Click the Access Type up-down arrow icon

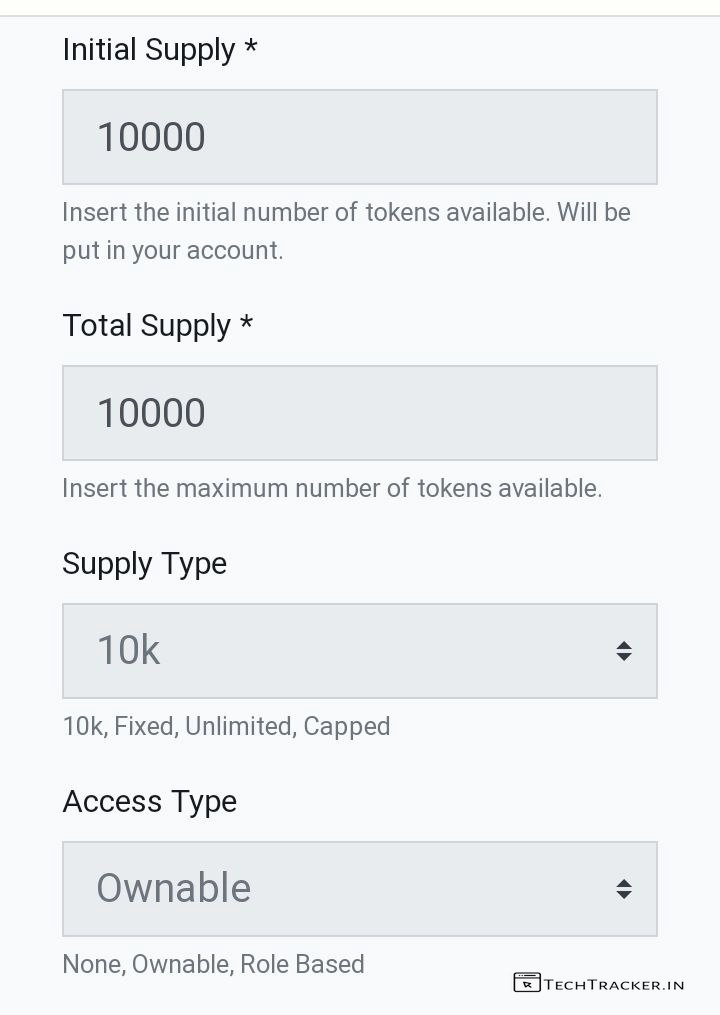(624, 889)
